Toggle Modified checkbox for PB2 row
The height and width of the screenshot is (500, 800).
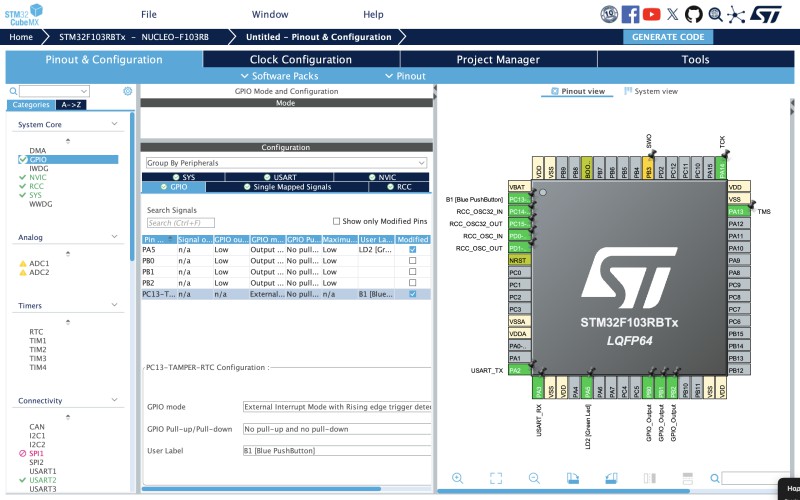point(412,283)
